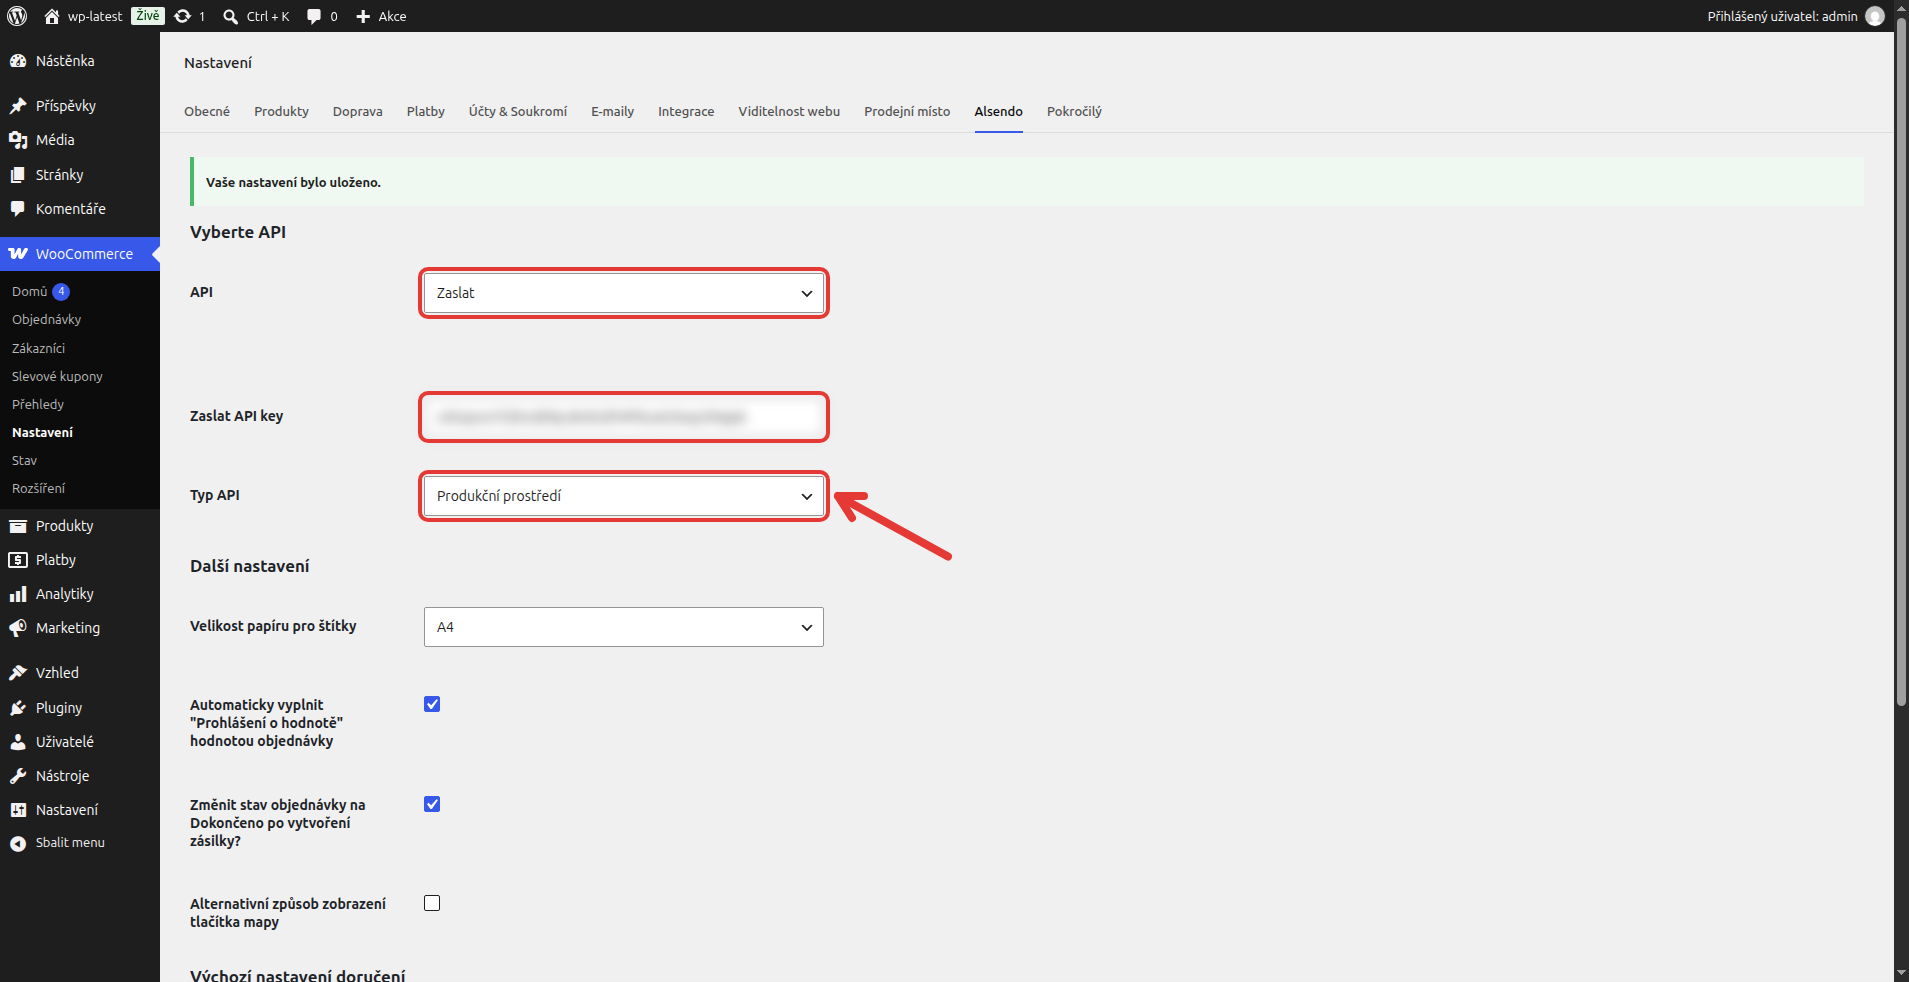The image size is (1909, 982).
Task: Switch to the Doprava tab
Action: (x=358, y=111)
